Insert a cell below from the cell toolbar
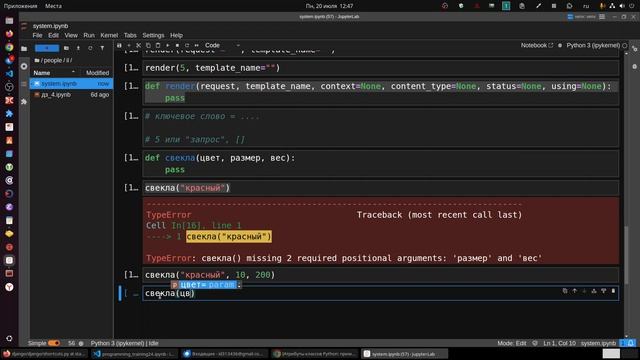The height and width of the screenshot is (360, 640). 604,291
